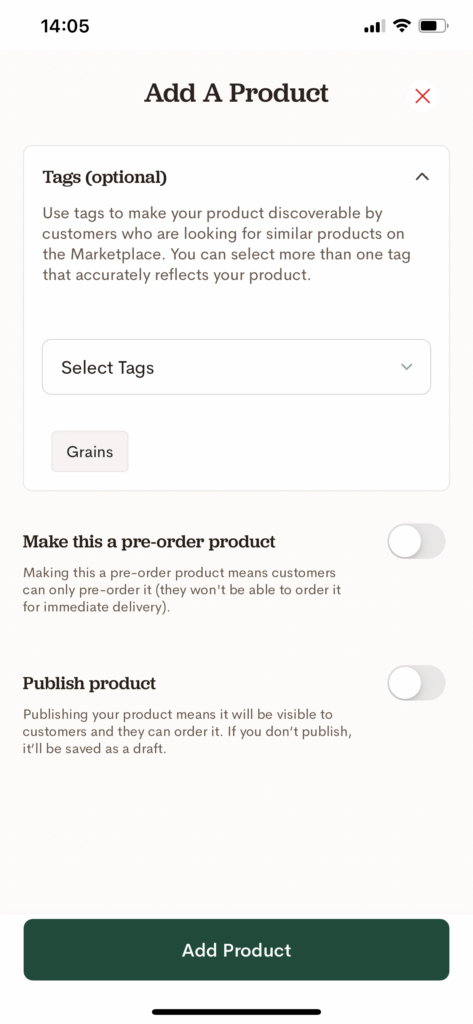The height and width of the screenshot is (1024, 473).
Task: Tap the Add Product button
Action: [x=236, y=950]
